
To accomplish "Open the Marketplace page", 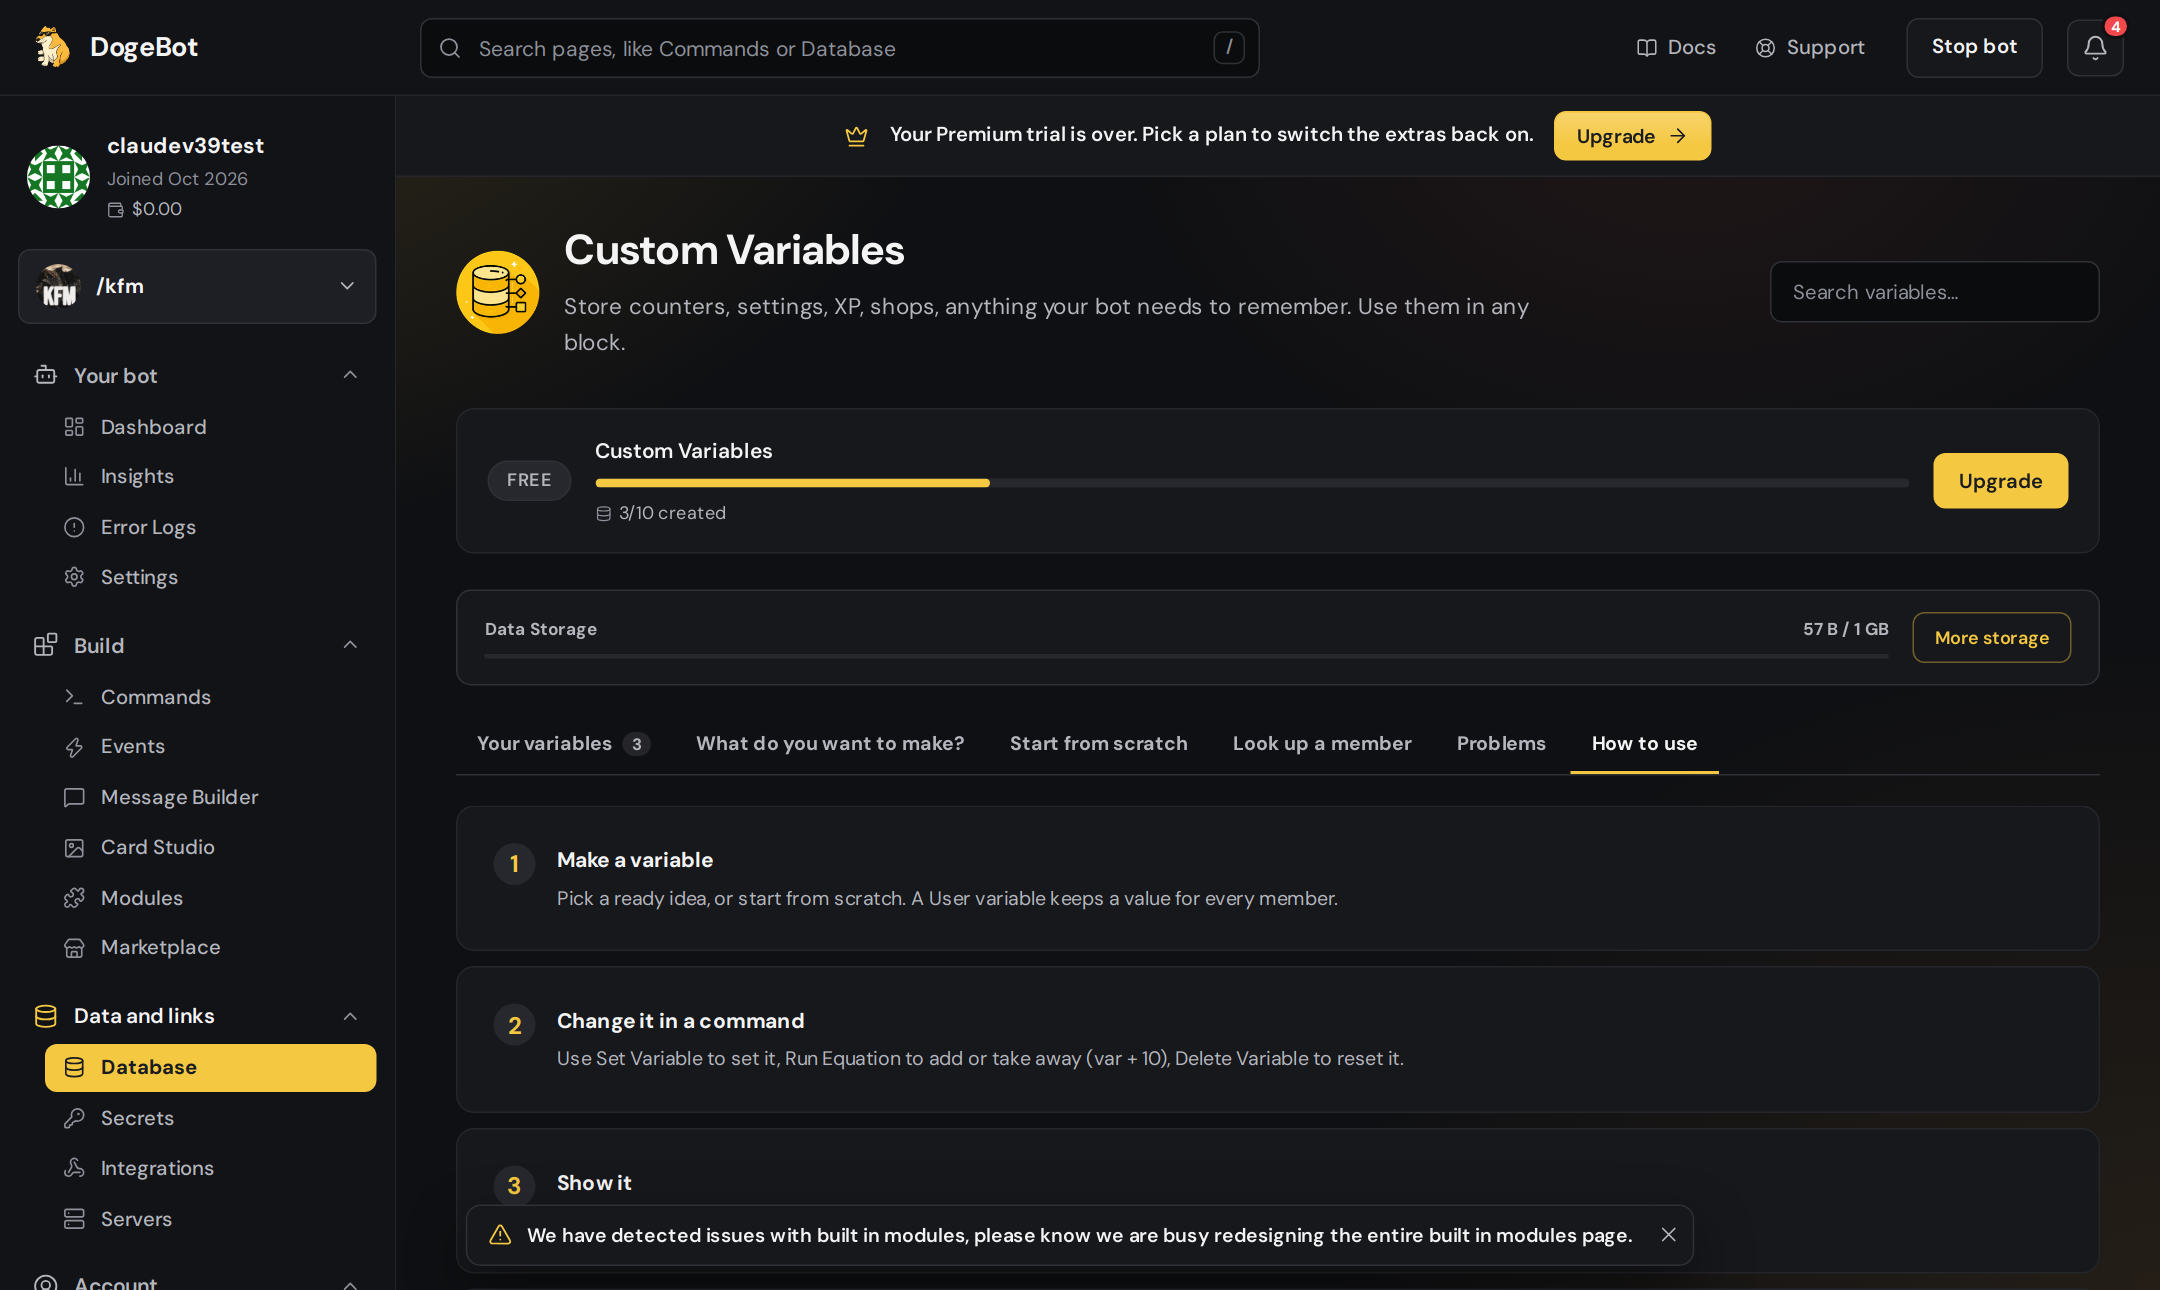I will click(x=210, y=948).
